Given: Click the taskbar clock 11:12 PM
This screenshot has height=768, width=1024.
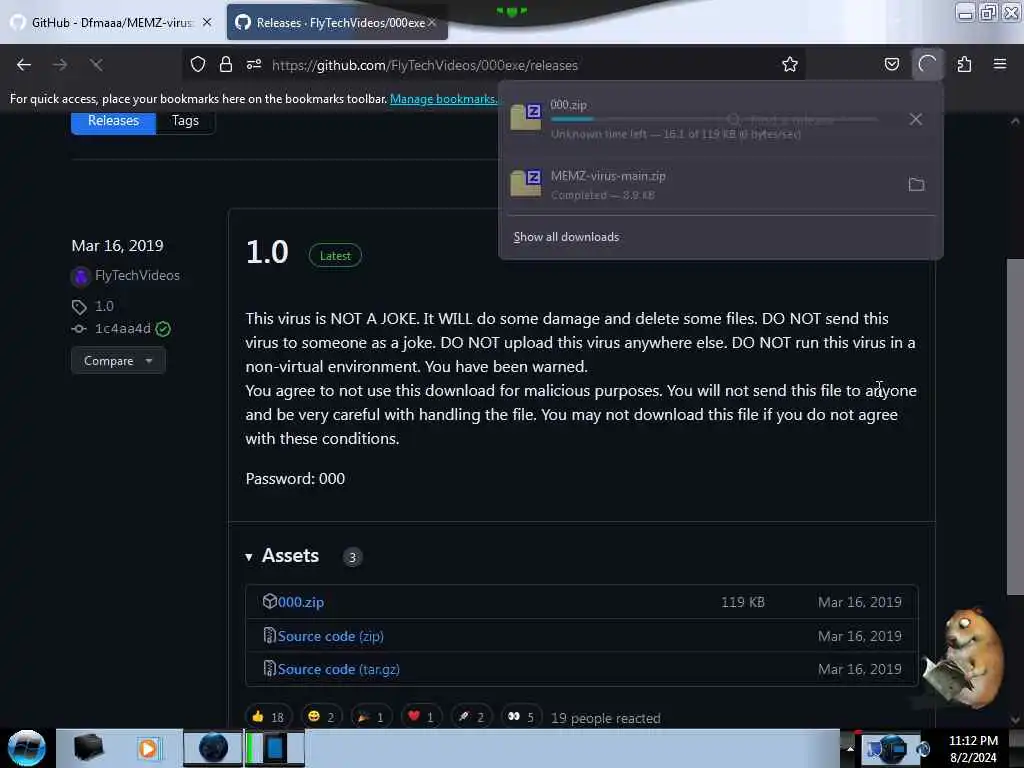Looking at the screenshot, I should click(x=973, y=741).
